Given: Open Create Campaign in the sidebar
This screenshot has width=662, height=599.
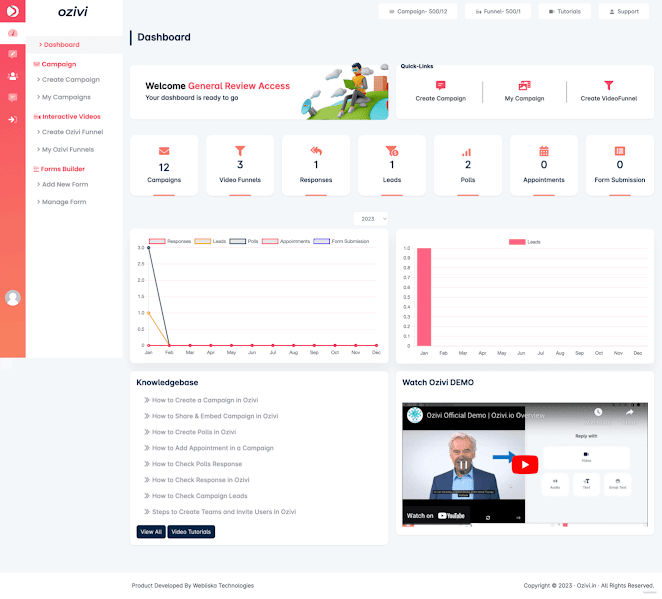Looking at the screenshot, I should pyautogui.click(x=68, y=79).
